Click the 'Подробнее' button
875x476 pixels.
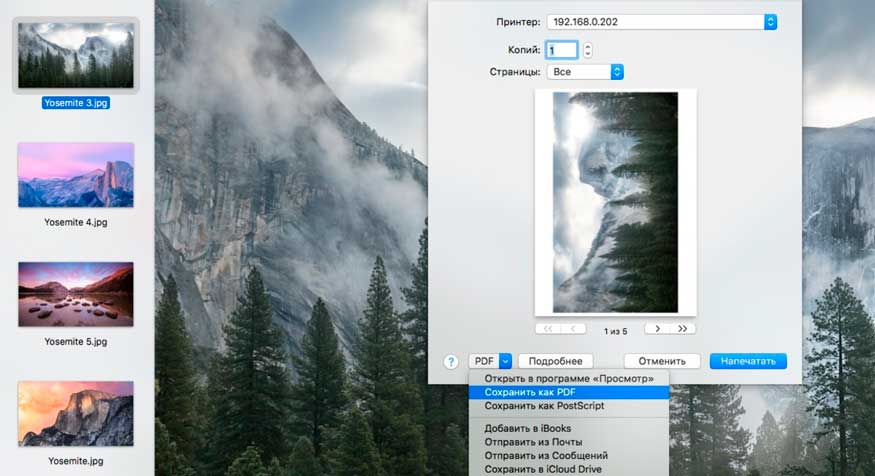pyautogui.click(x=555, y=361)
